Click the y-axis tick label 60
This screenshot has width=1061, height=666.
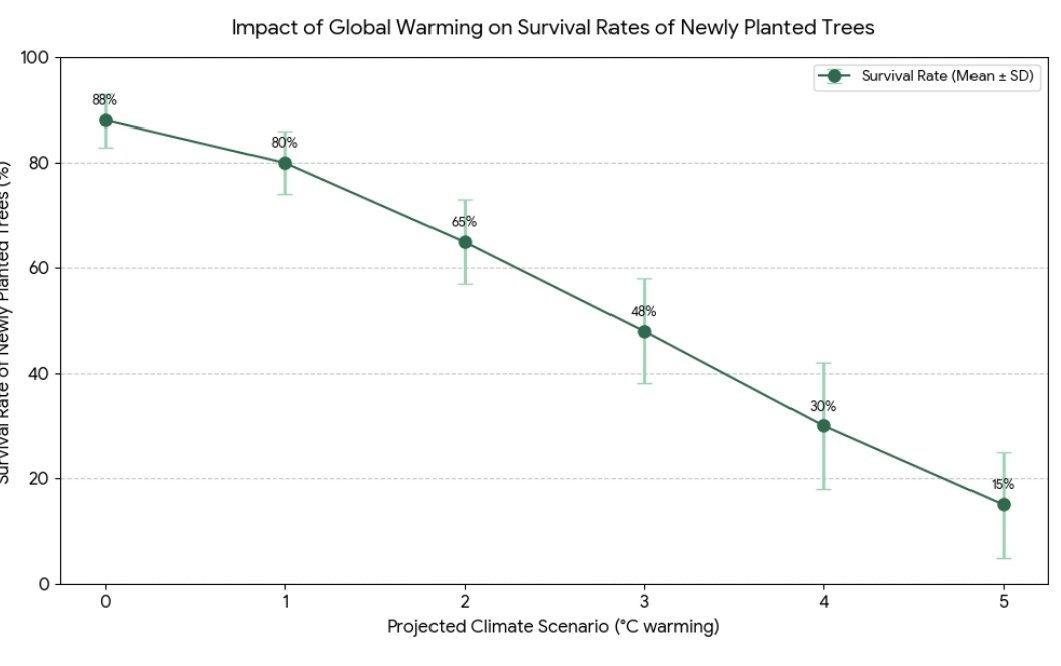(39, 269)
